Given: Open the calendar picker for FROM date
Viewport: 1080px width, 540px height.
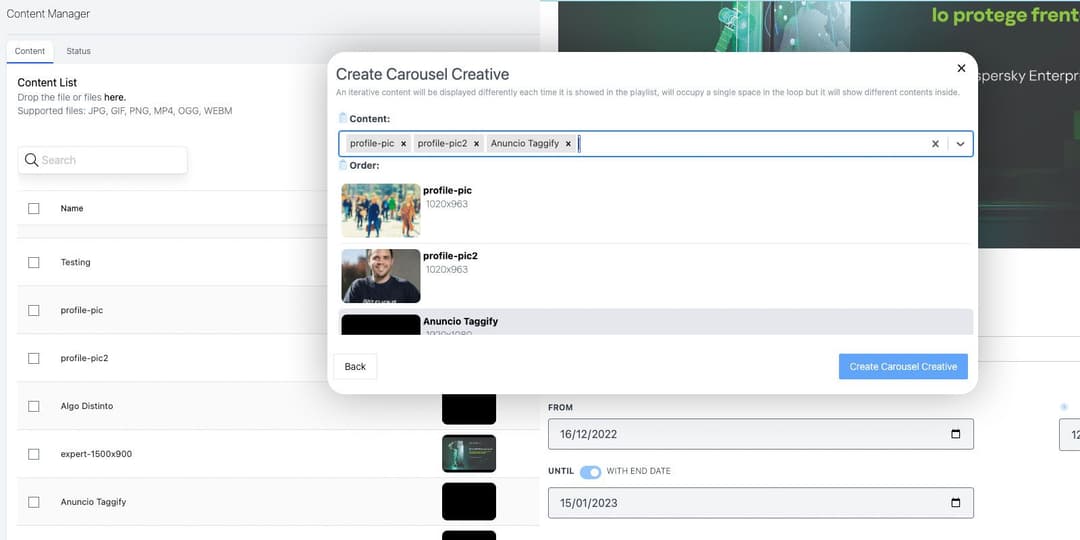Looking at the screenshot, I should [955, 434].
